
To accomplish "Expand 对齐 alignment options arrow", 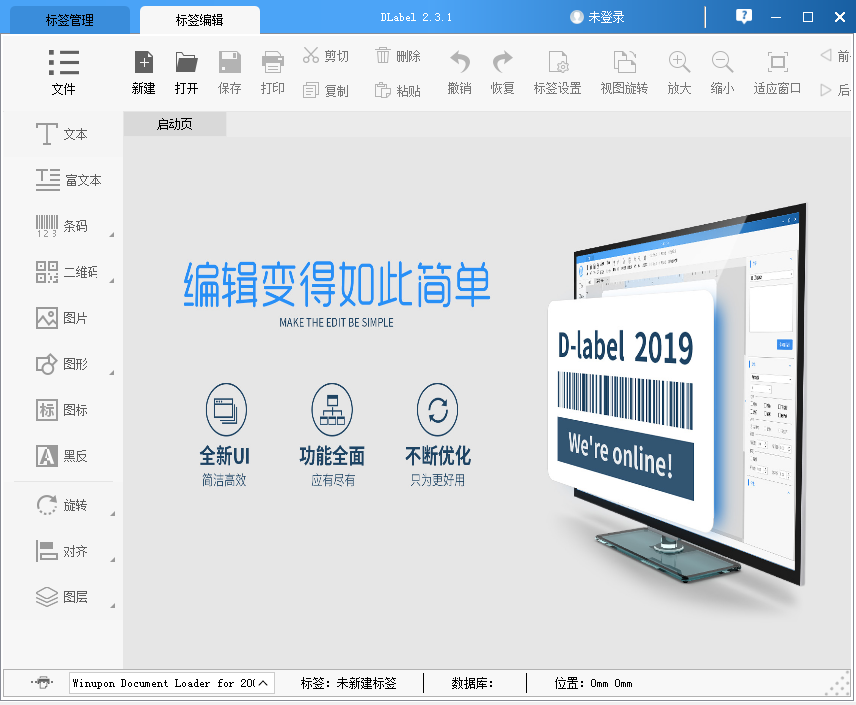I will coord(112,560).
